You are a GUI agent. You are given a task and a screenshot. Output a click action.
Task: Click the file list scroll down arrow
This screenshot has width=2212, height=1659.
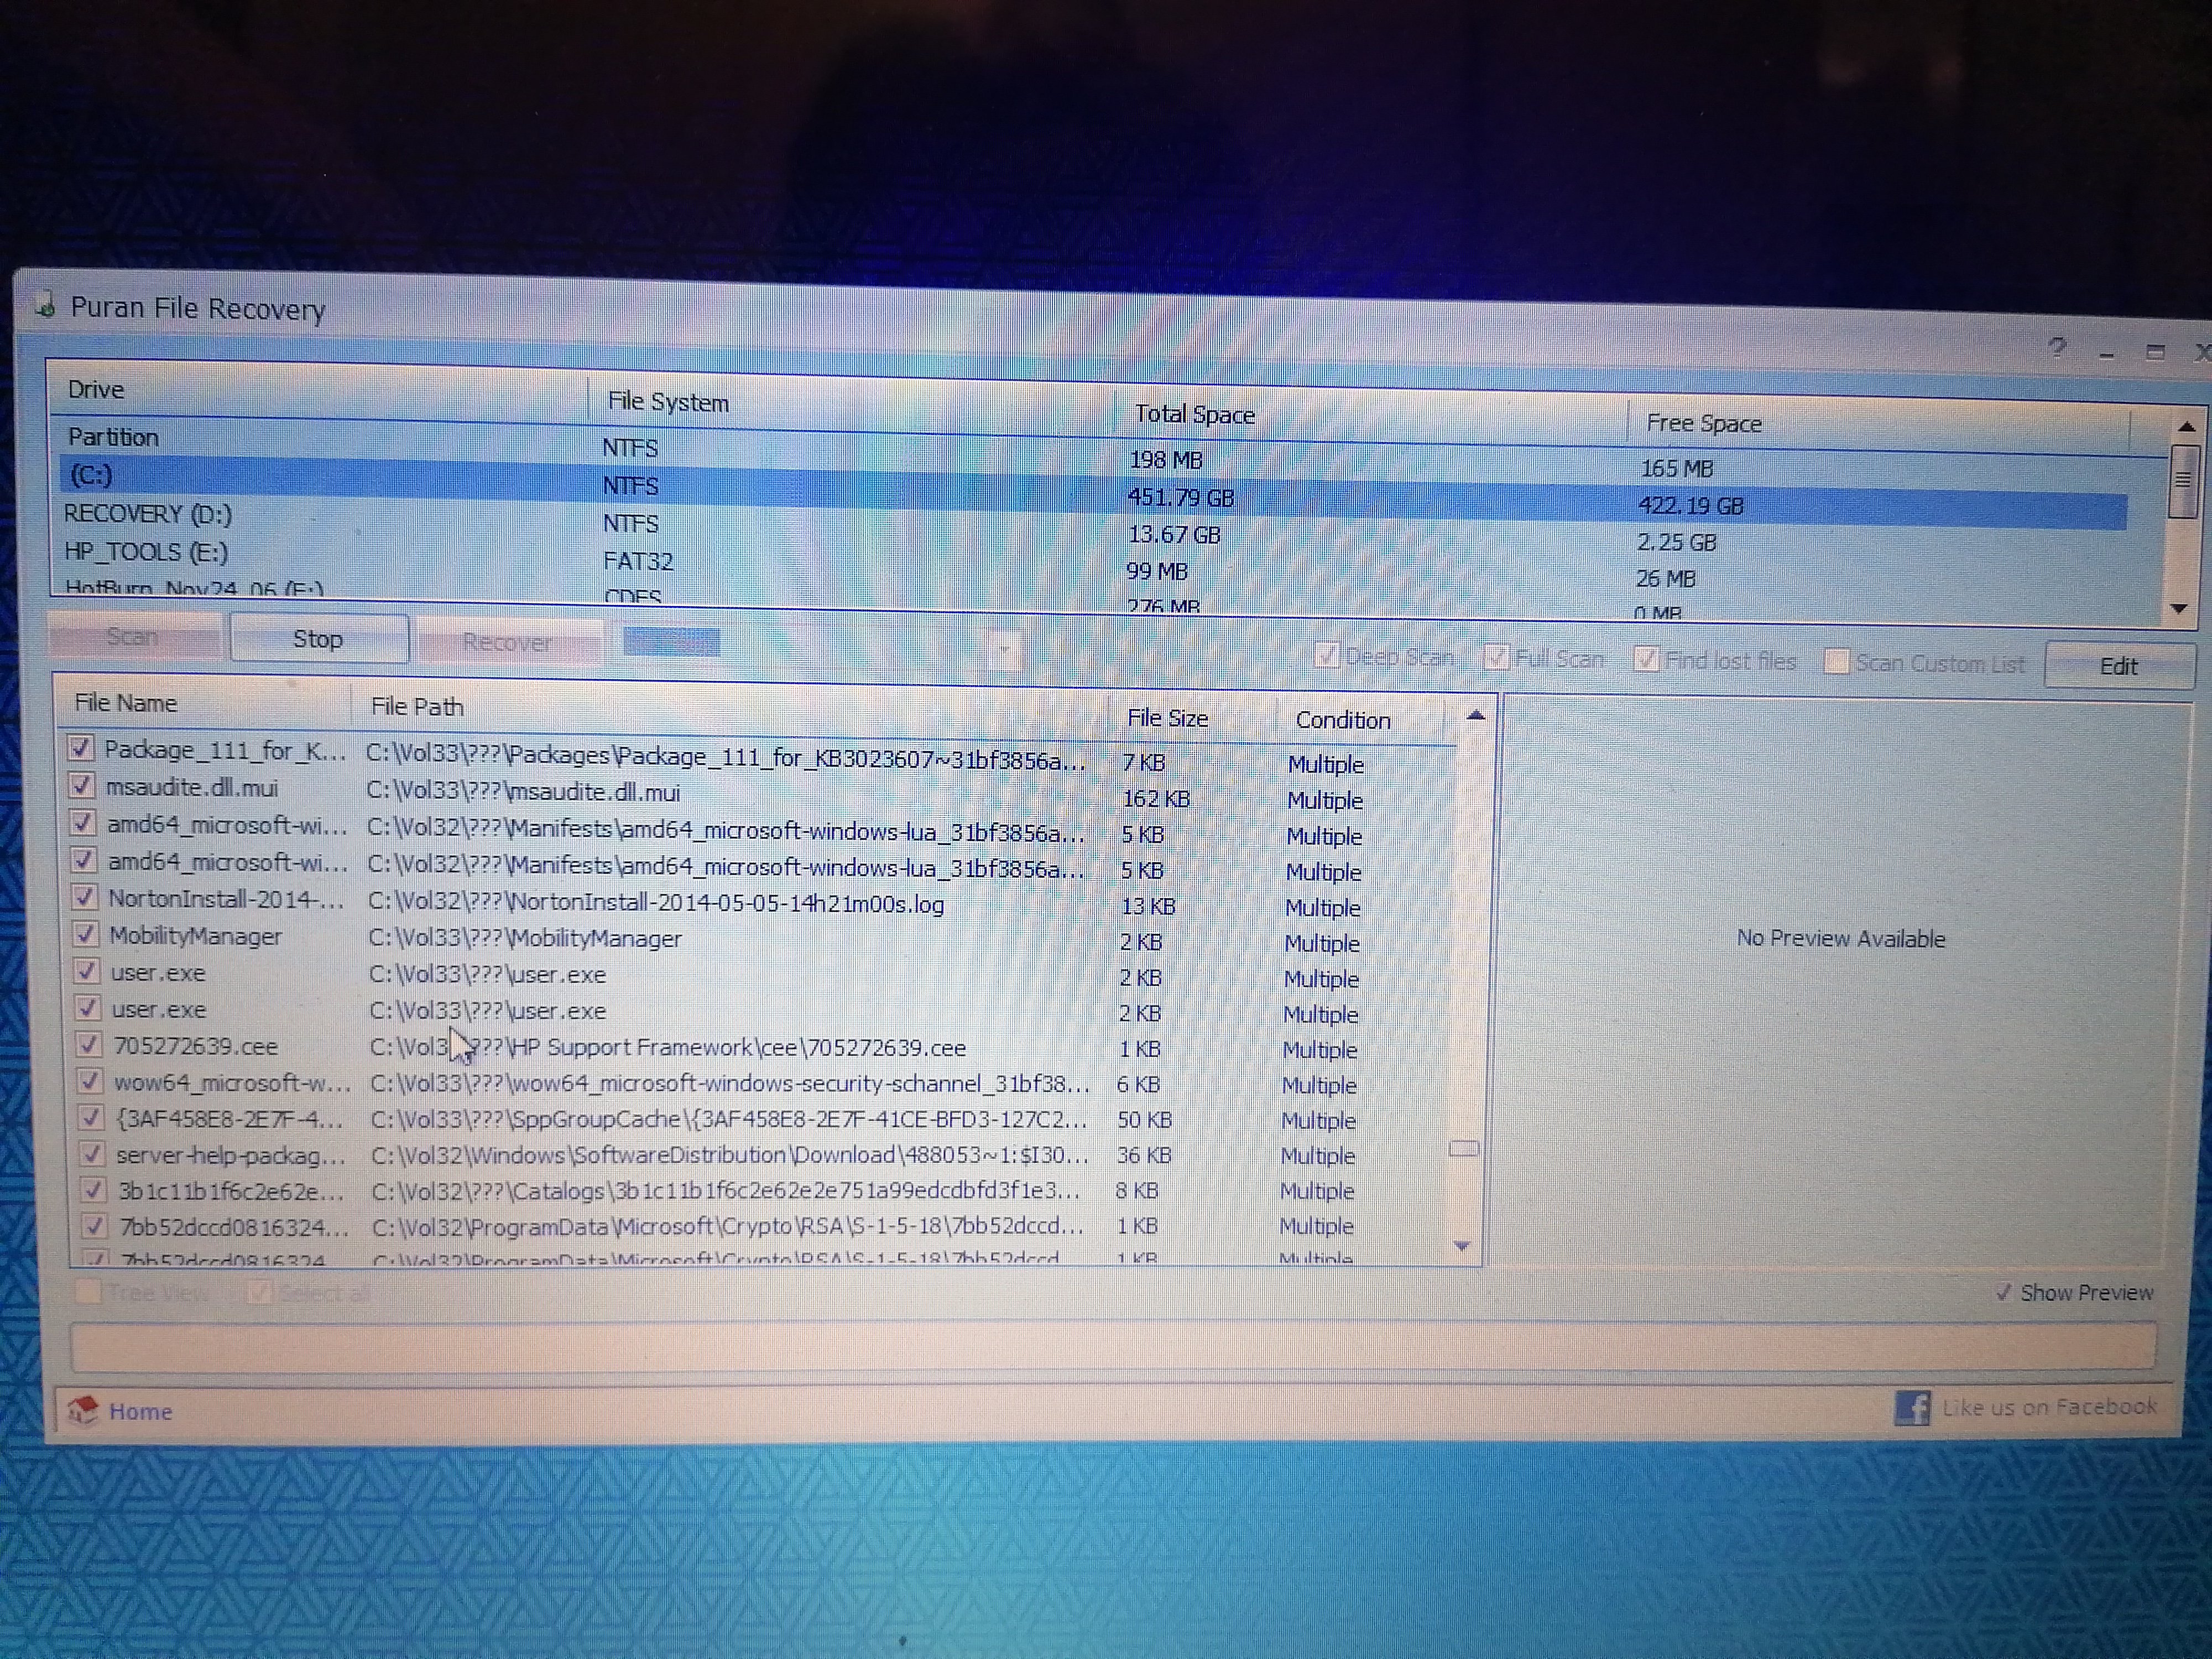[1462, 1246]
